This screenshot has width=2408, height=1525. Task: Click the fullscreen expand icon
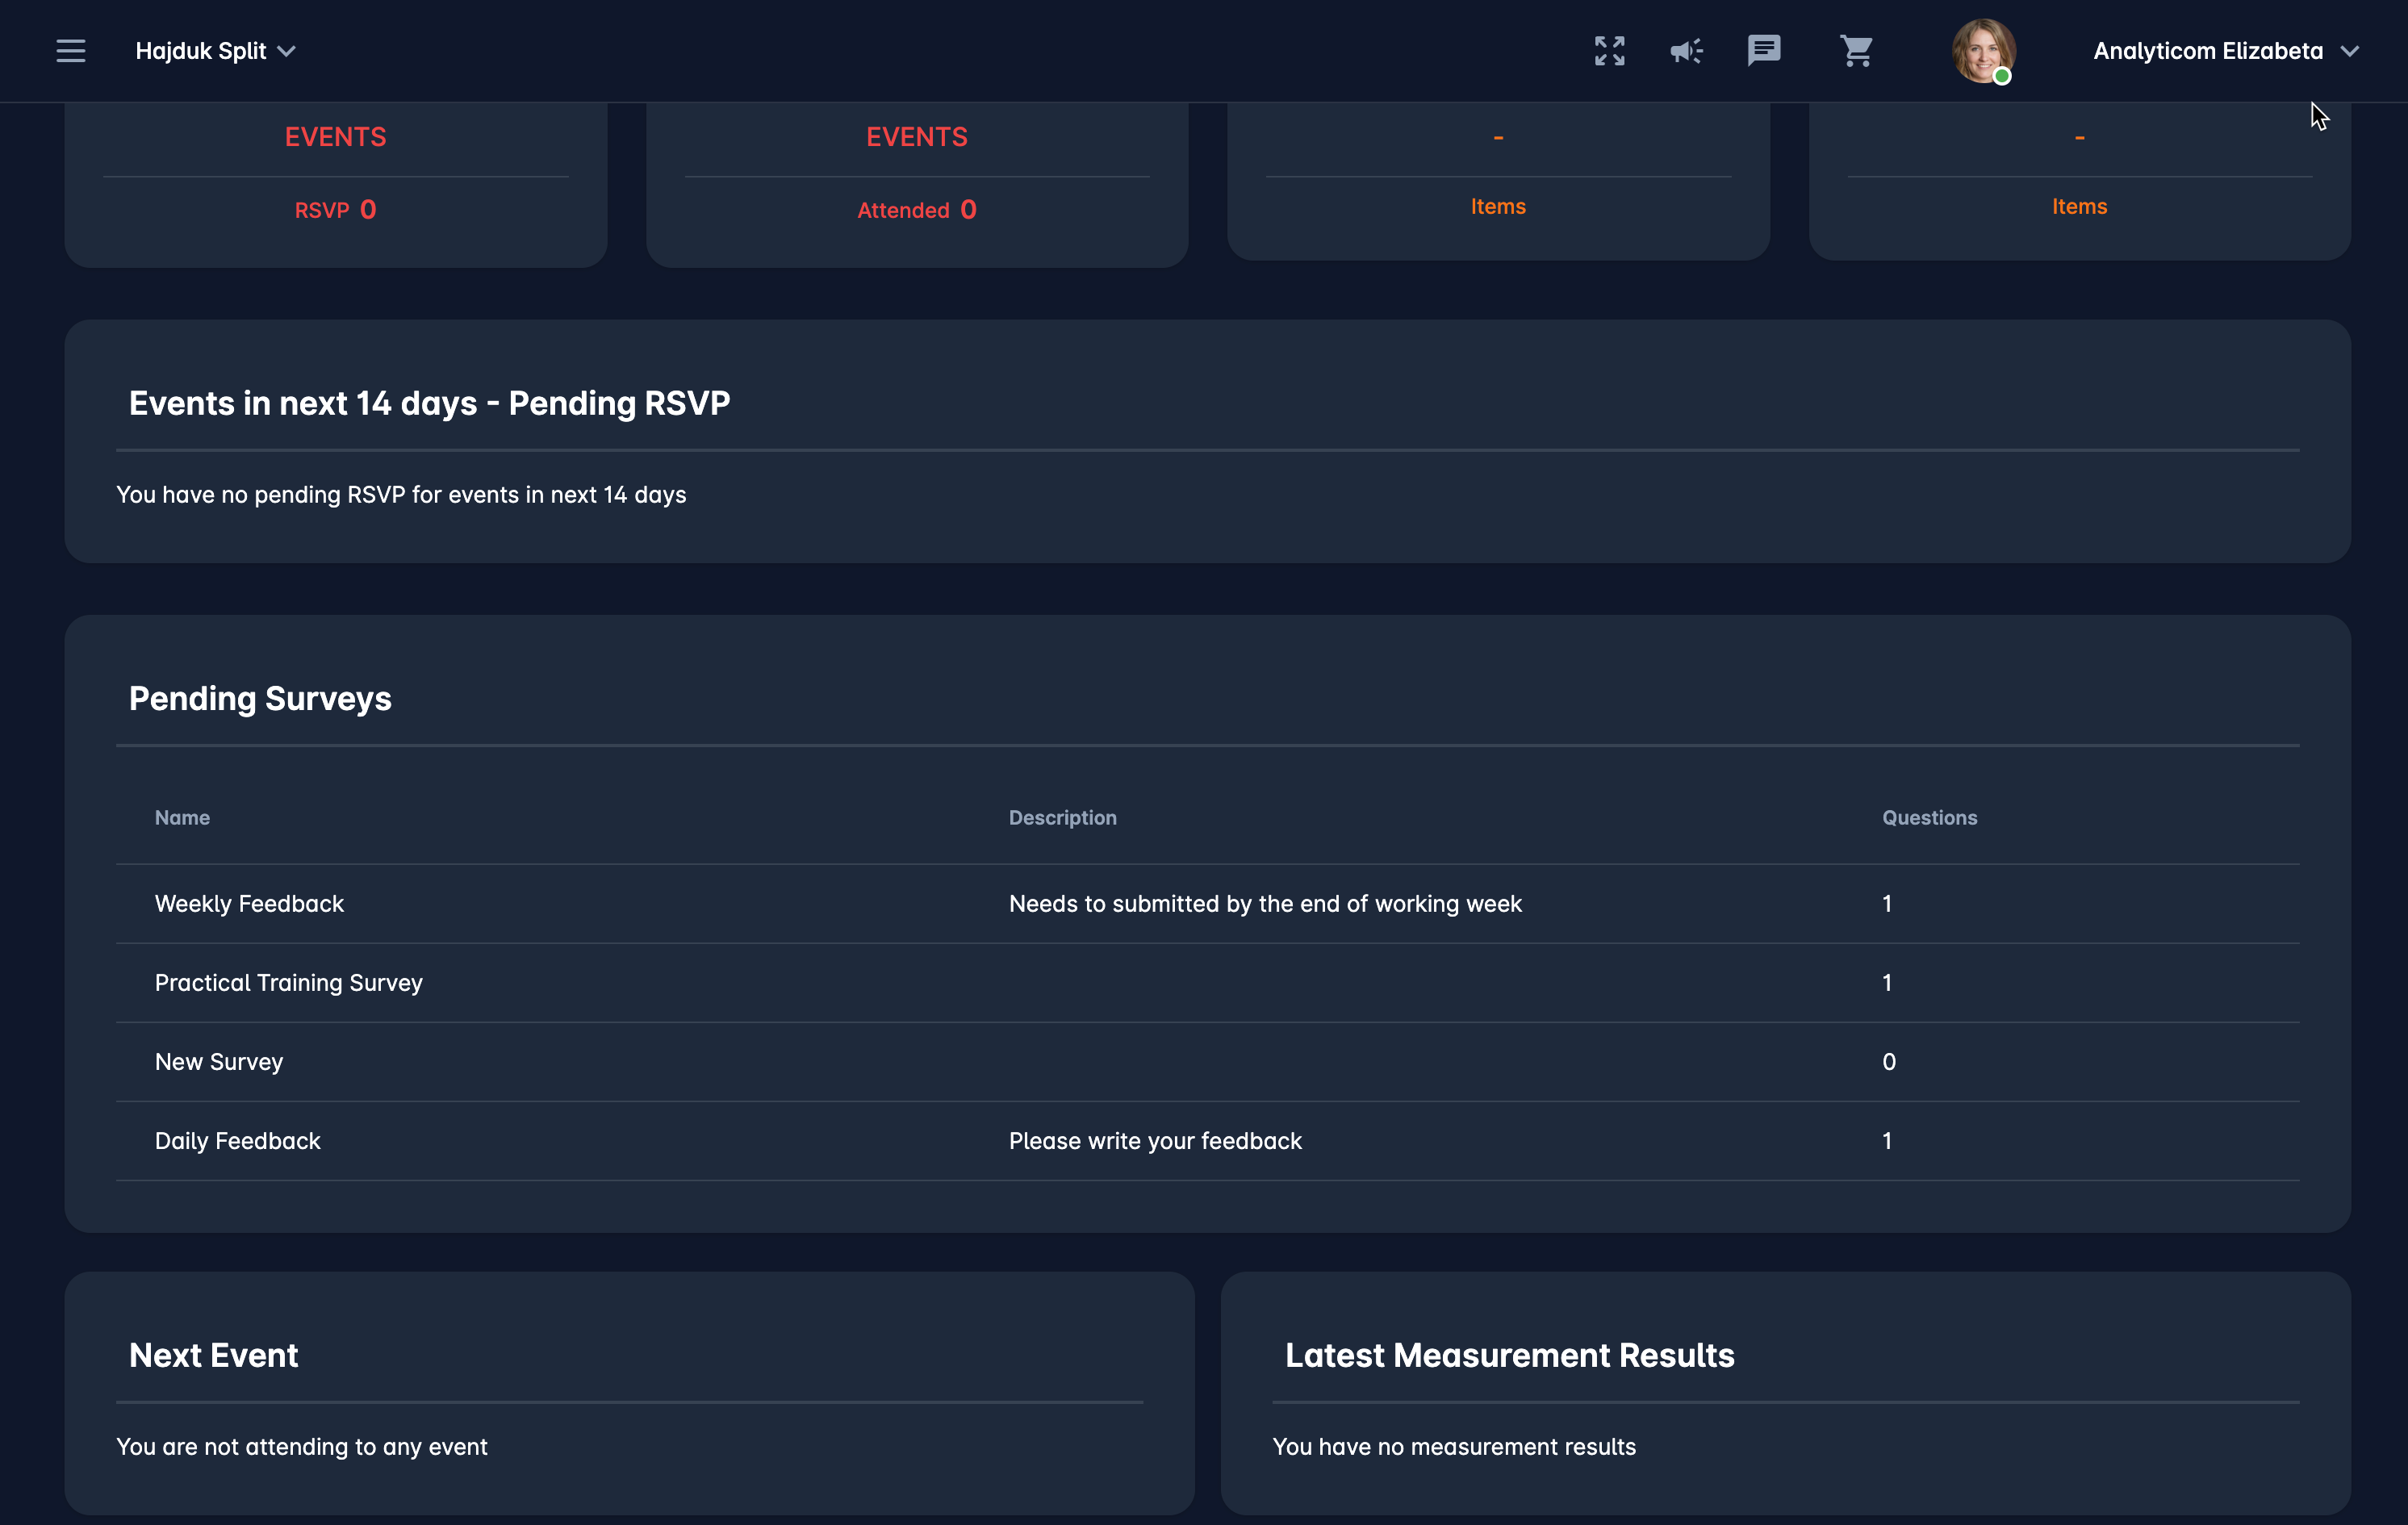click(1609, 51)
